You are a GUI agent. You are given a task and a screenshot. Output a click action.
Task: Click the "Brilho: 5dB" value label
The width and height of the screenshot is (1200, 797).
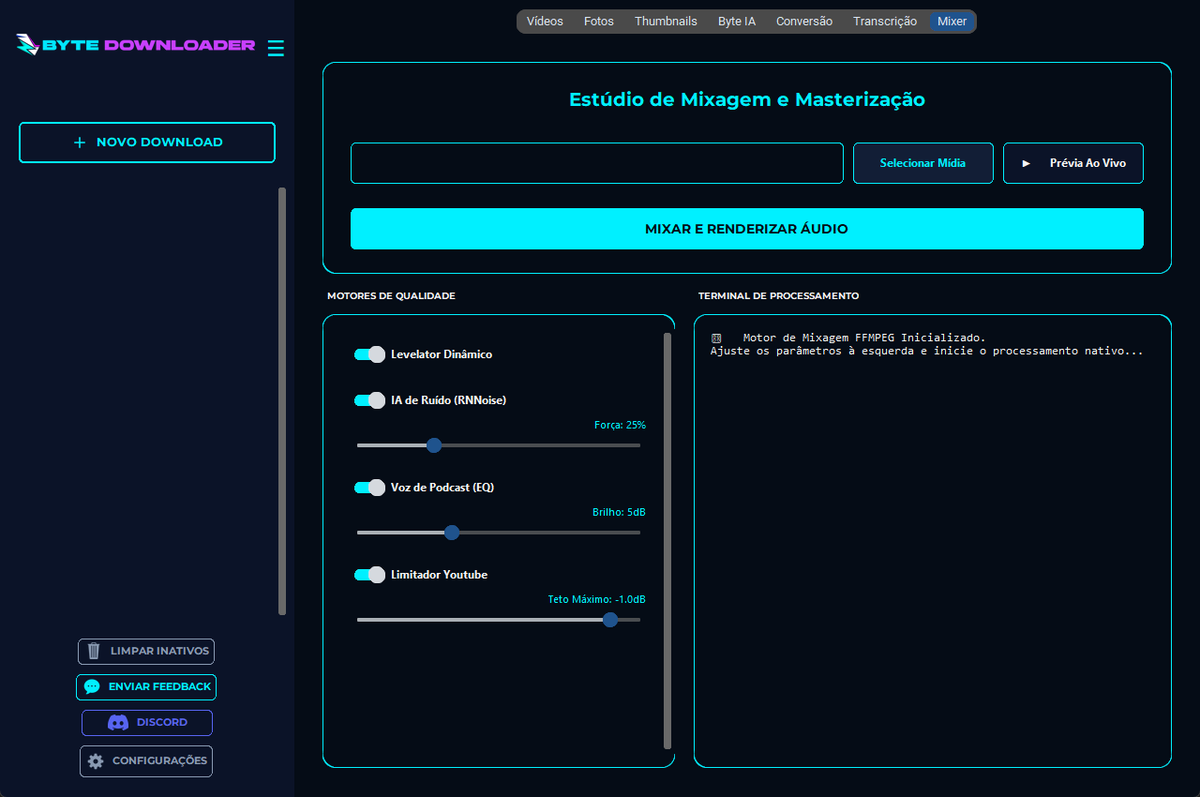tap(619, 512)
